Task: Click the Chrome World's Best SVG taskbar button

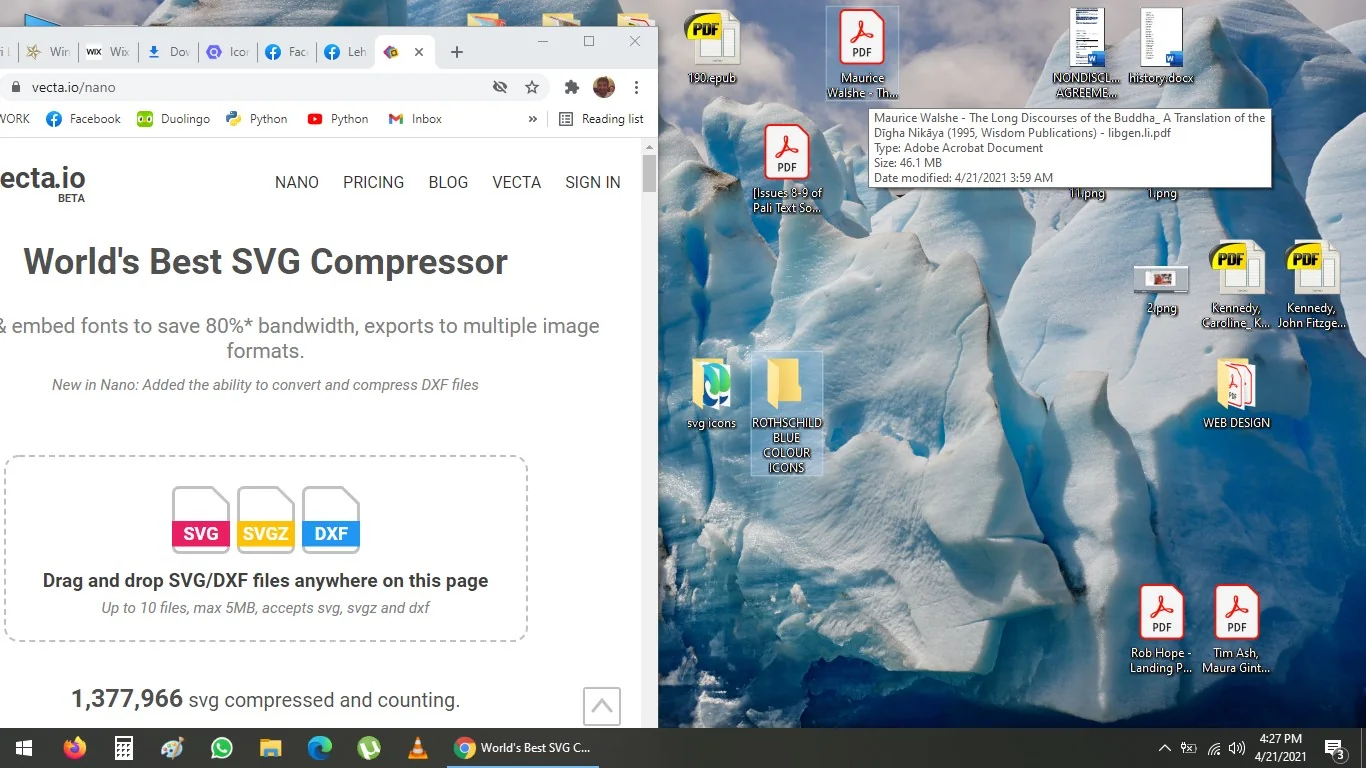Action: [522, 748]
